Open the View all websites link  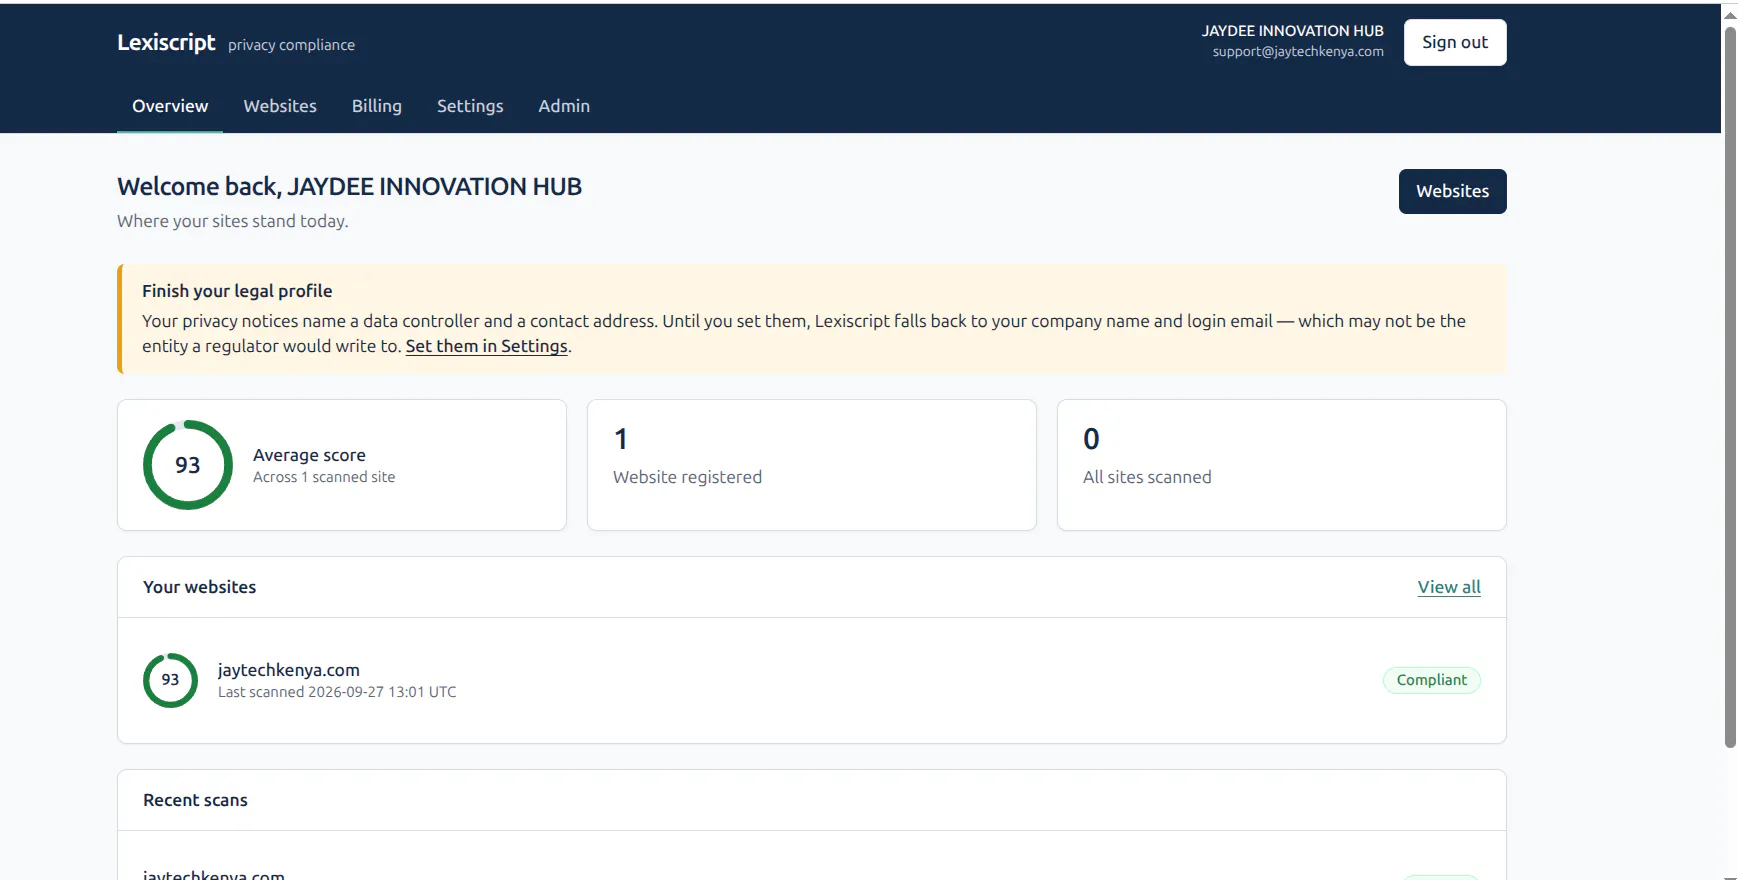(1449, 587)
